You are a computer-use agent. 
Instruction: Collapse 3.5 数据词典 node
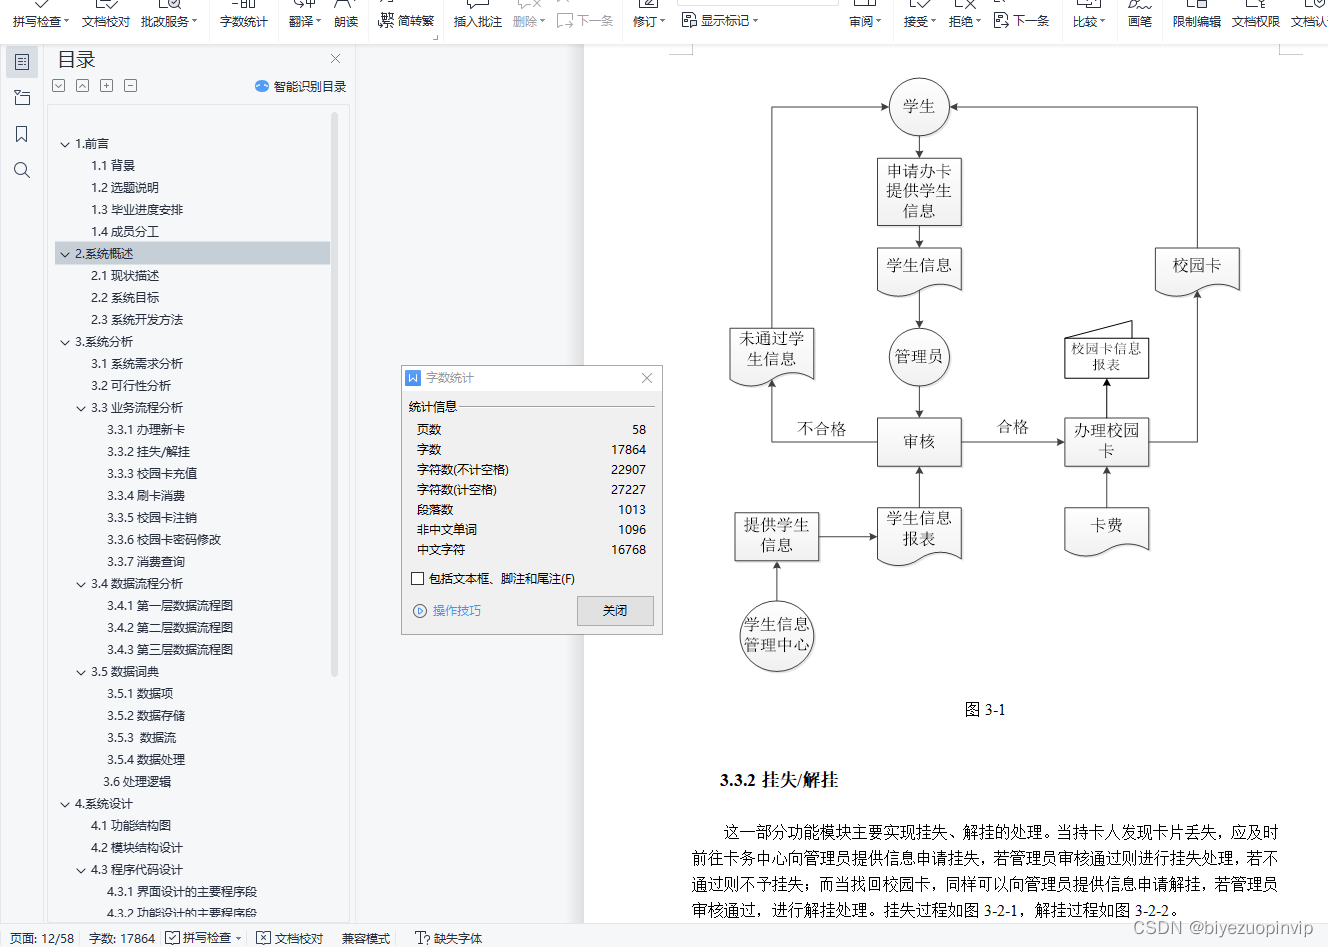point(81,672)
